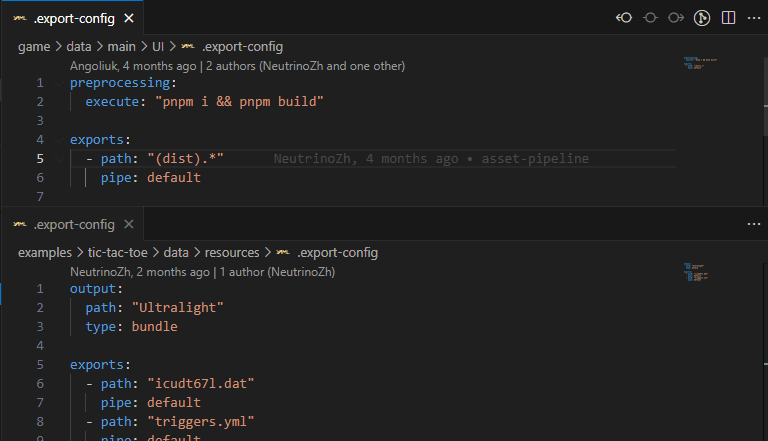The width and height of the screenshot is (768, 441).
Task: Split the editor to the right
Action: [728, 18]
